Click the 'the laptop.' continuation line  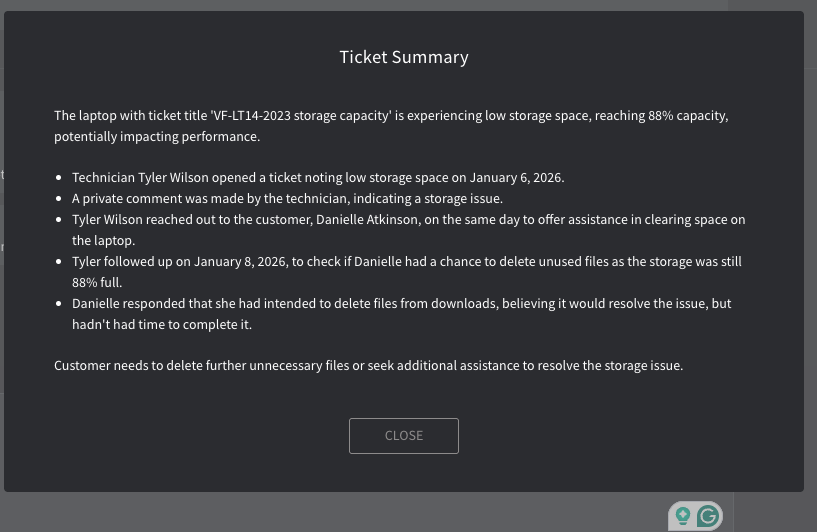[103, 241]
